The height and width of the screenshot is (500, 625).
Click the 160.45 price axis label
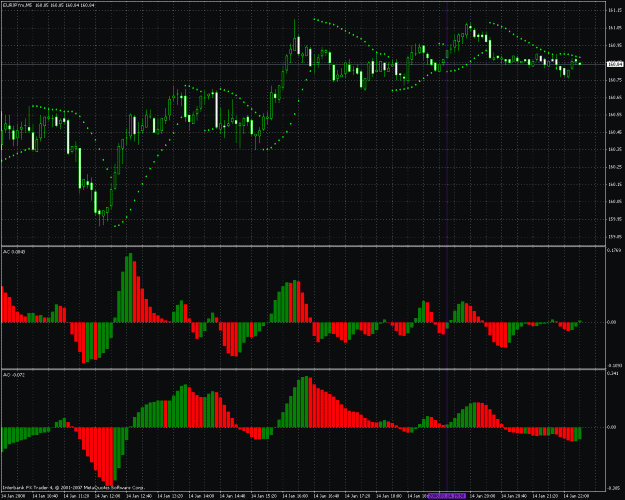(615, 132)
